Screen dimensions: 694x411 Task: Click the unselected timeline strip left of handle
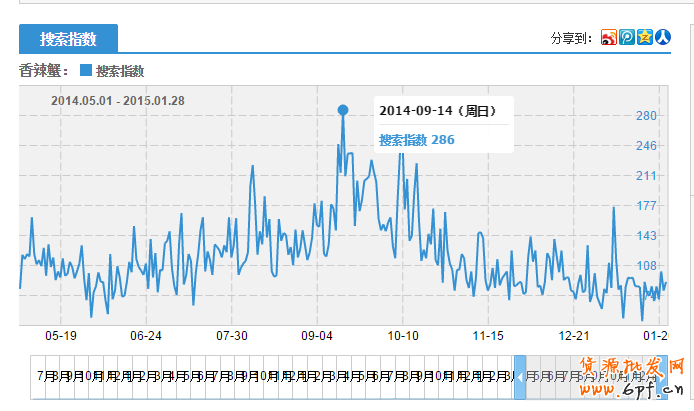click(270, 377)
